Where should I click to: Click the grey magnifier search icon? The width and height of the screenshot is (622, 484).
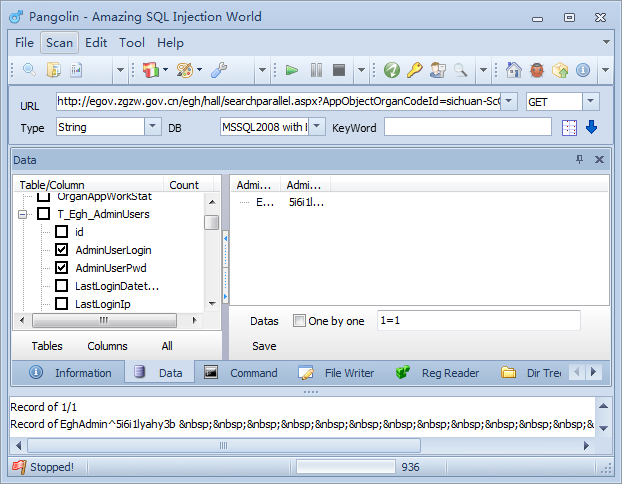[461, 70]
